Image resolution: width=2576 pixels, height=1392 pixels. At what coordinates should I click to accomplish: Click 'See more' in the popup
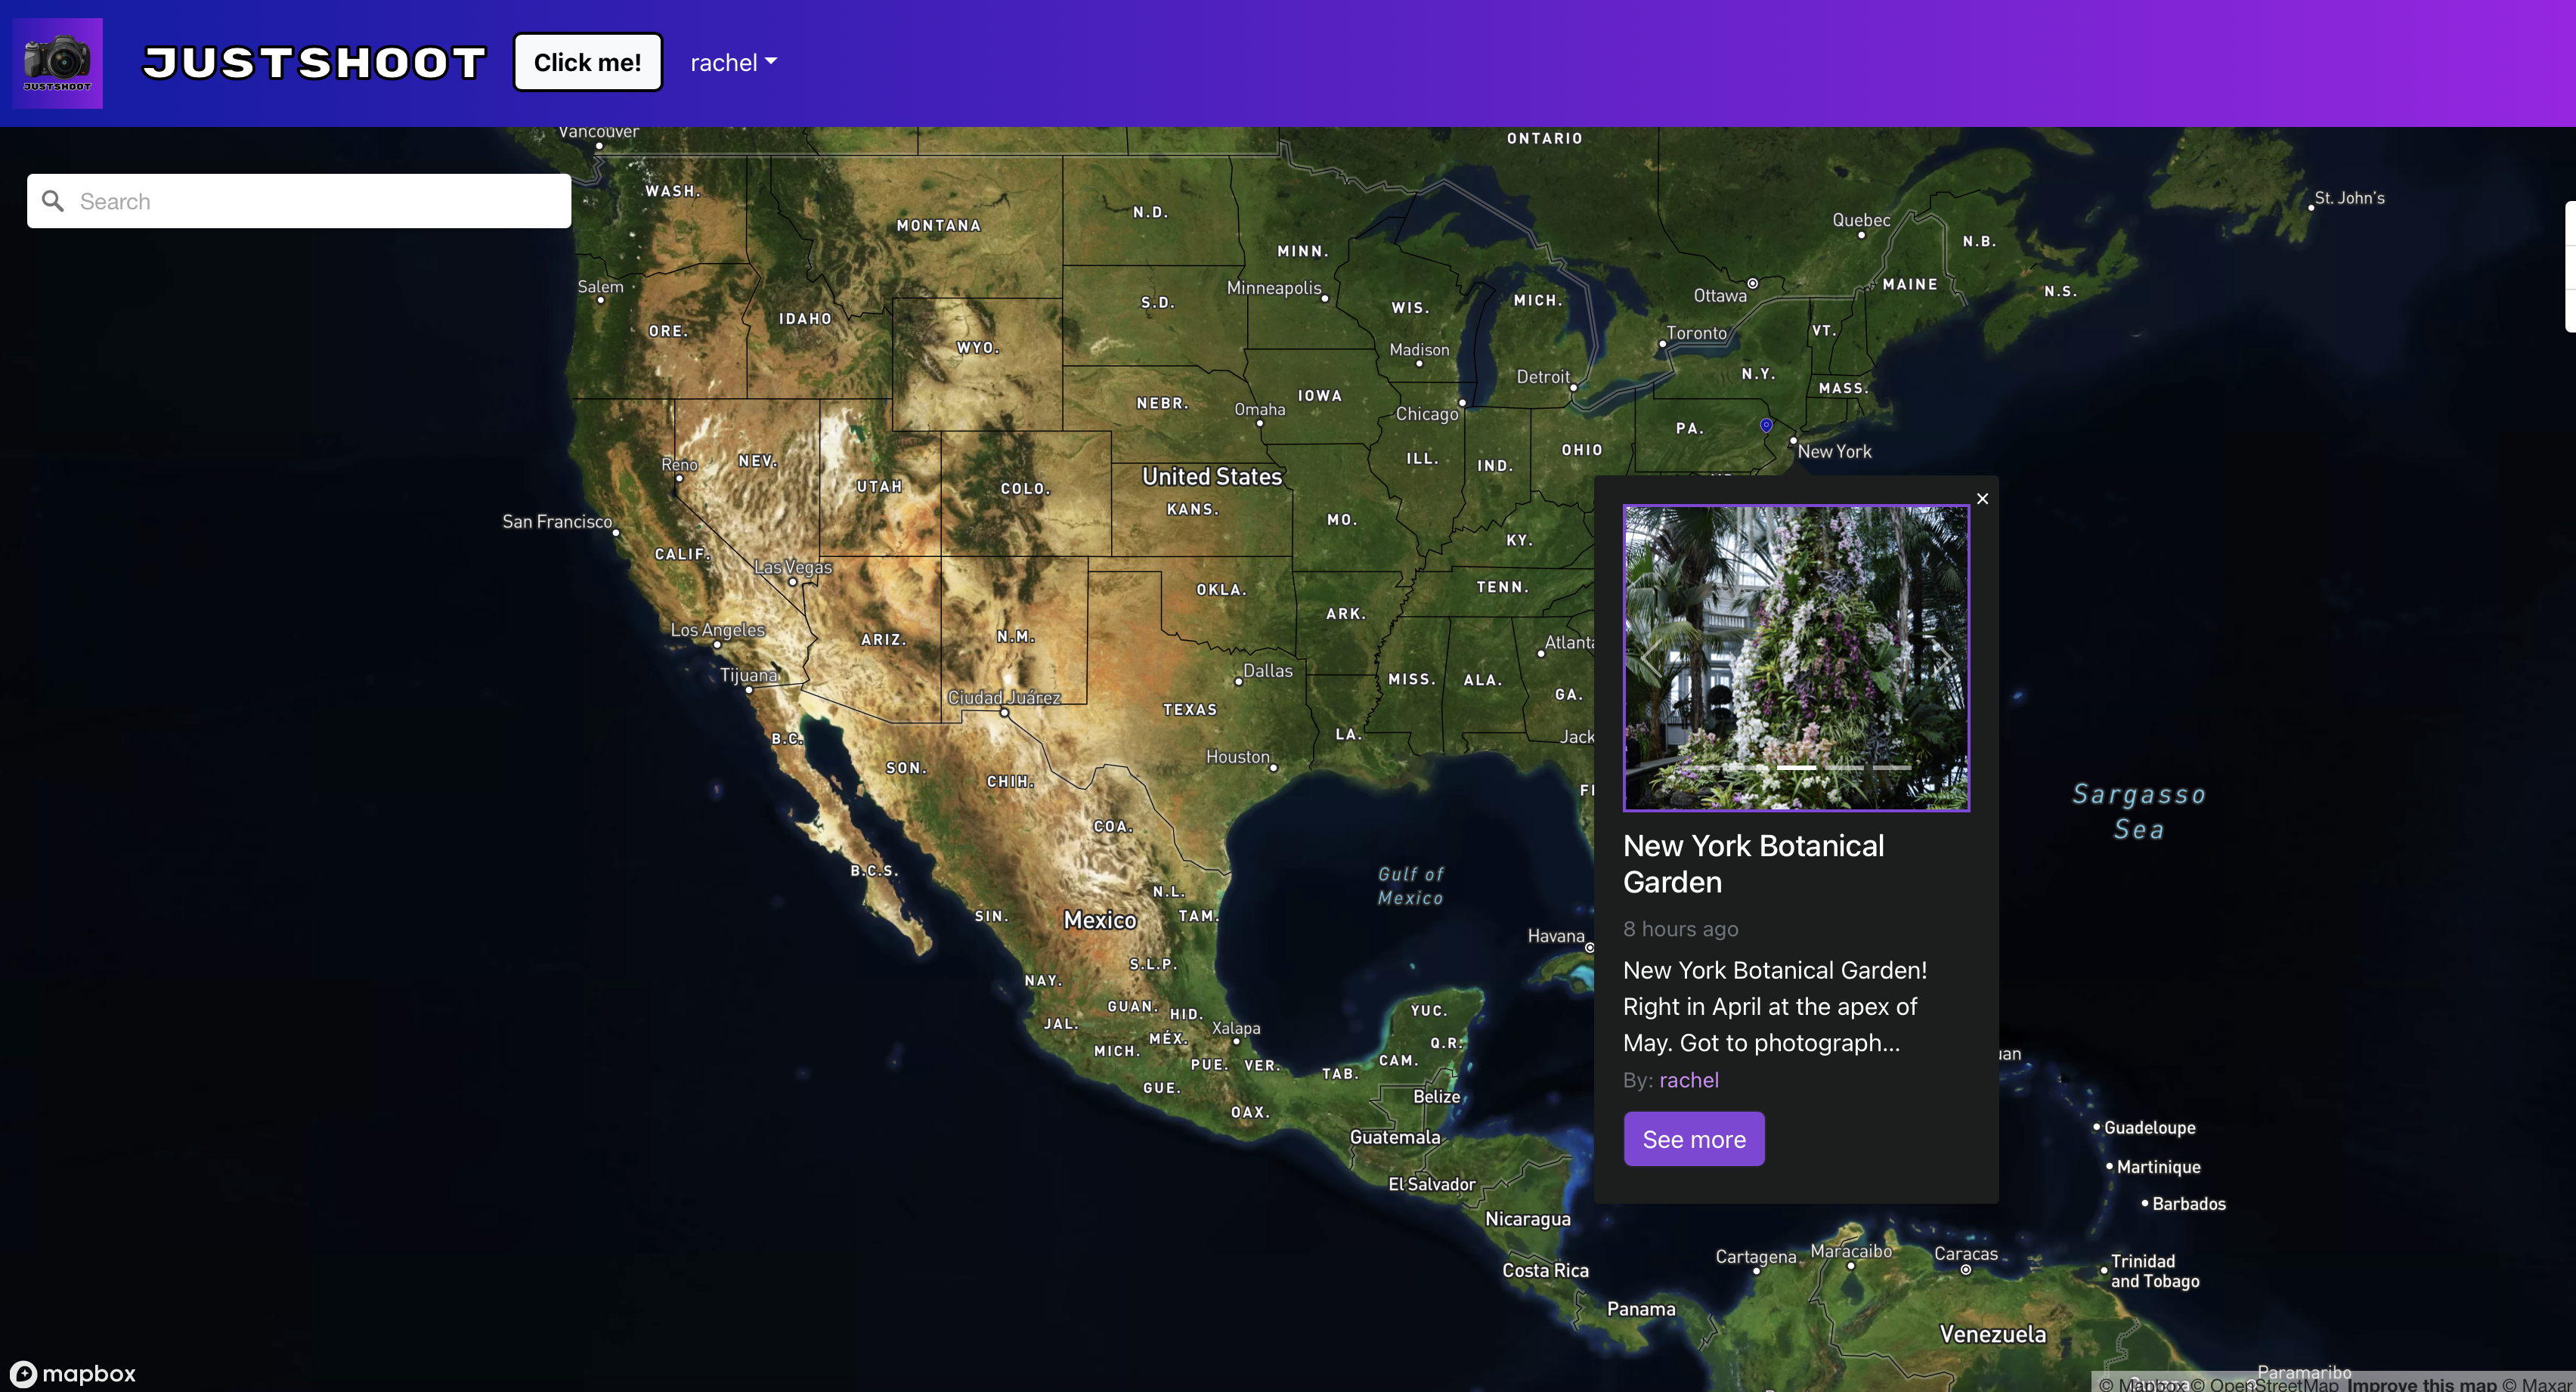[x=1694, y=1139]
